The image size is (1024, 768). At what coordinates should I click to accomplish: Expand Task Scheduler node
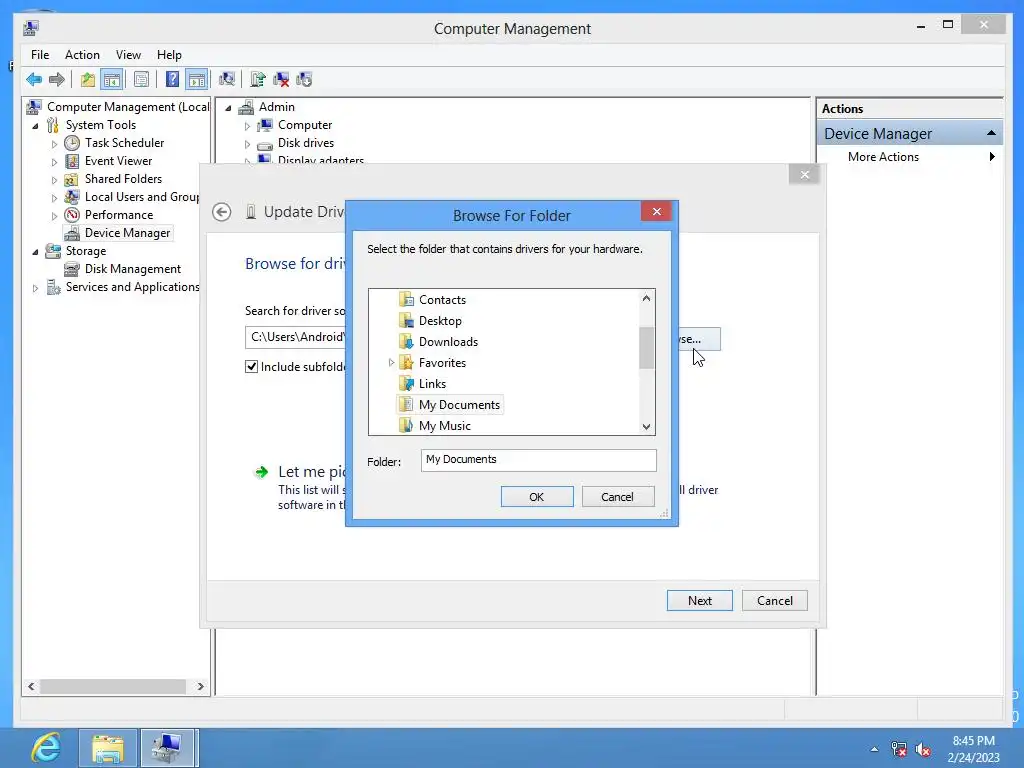coord(54,144)
